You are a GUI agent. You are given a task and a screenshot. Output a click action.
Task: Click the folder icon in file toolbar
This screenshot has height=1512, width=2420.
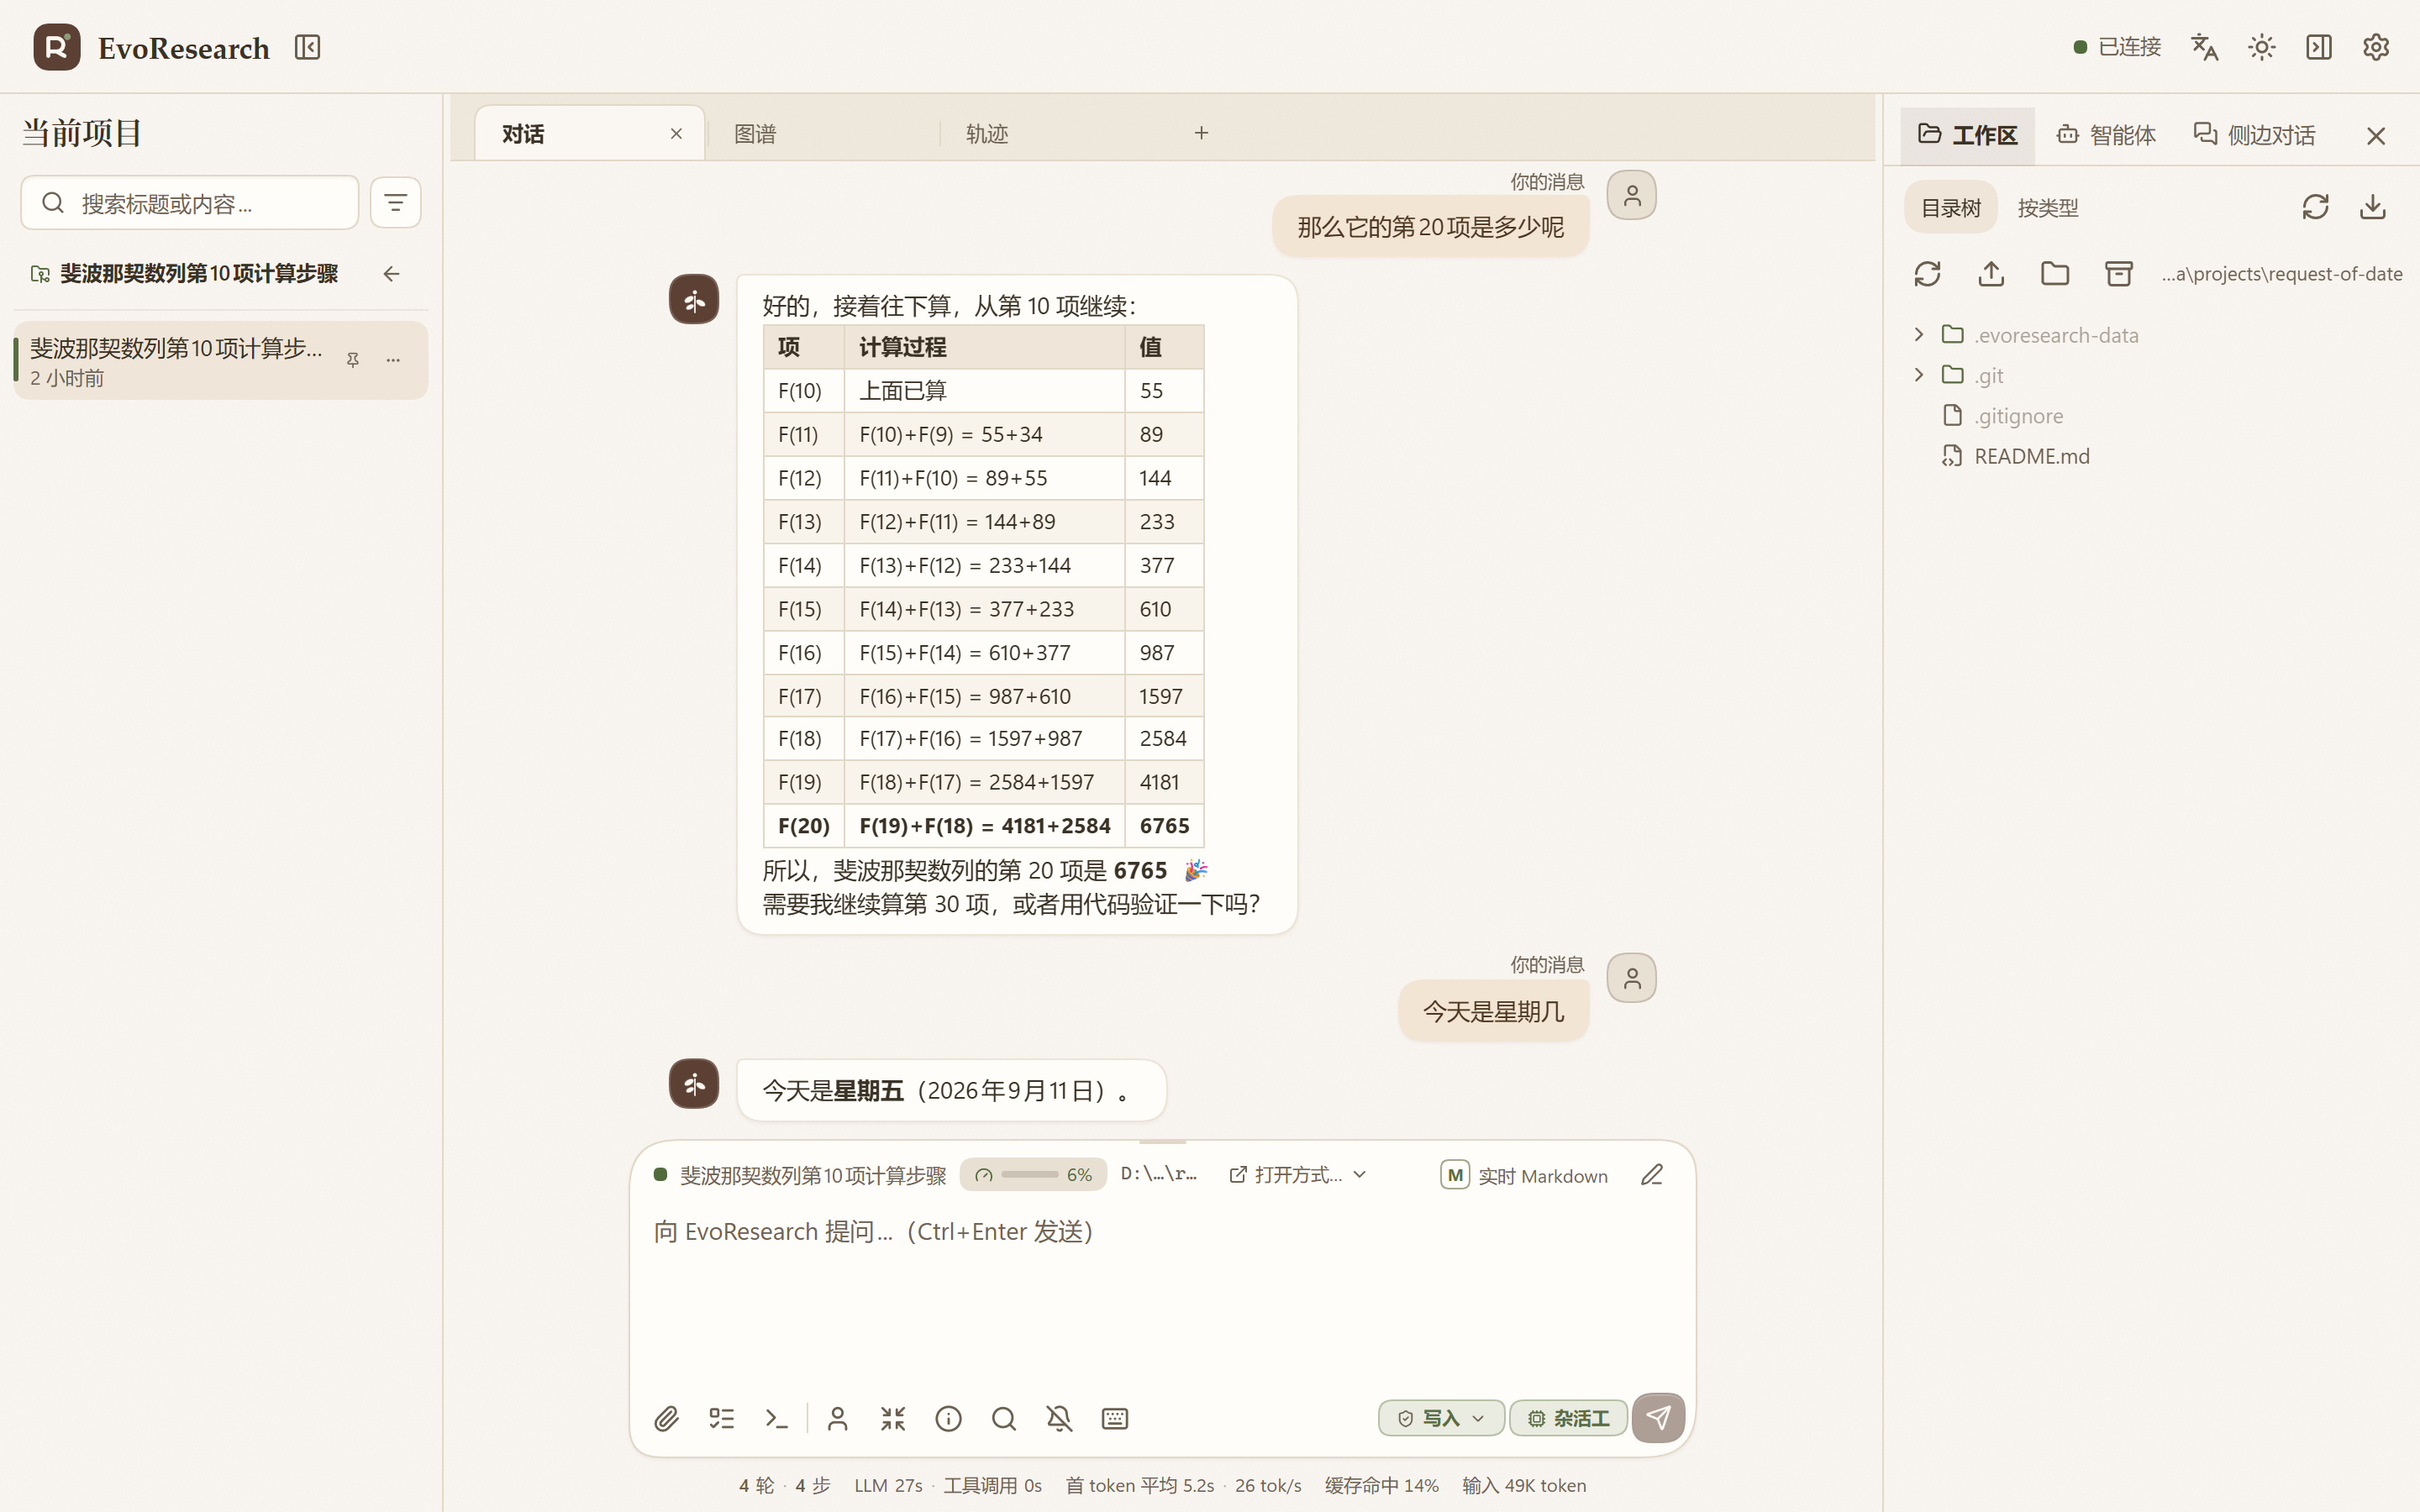coord(2055,274)
